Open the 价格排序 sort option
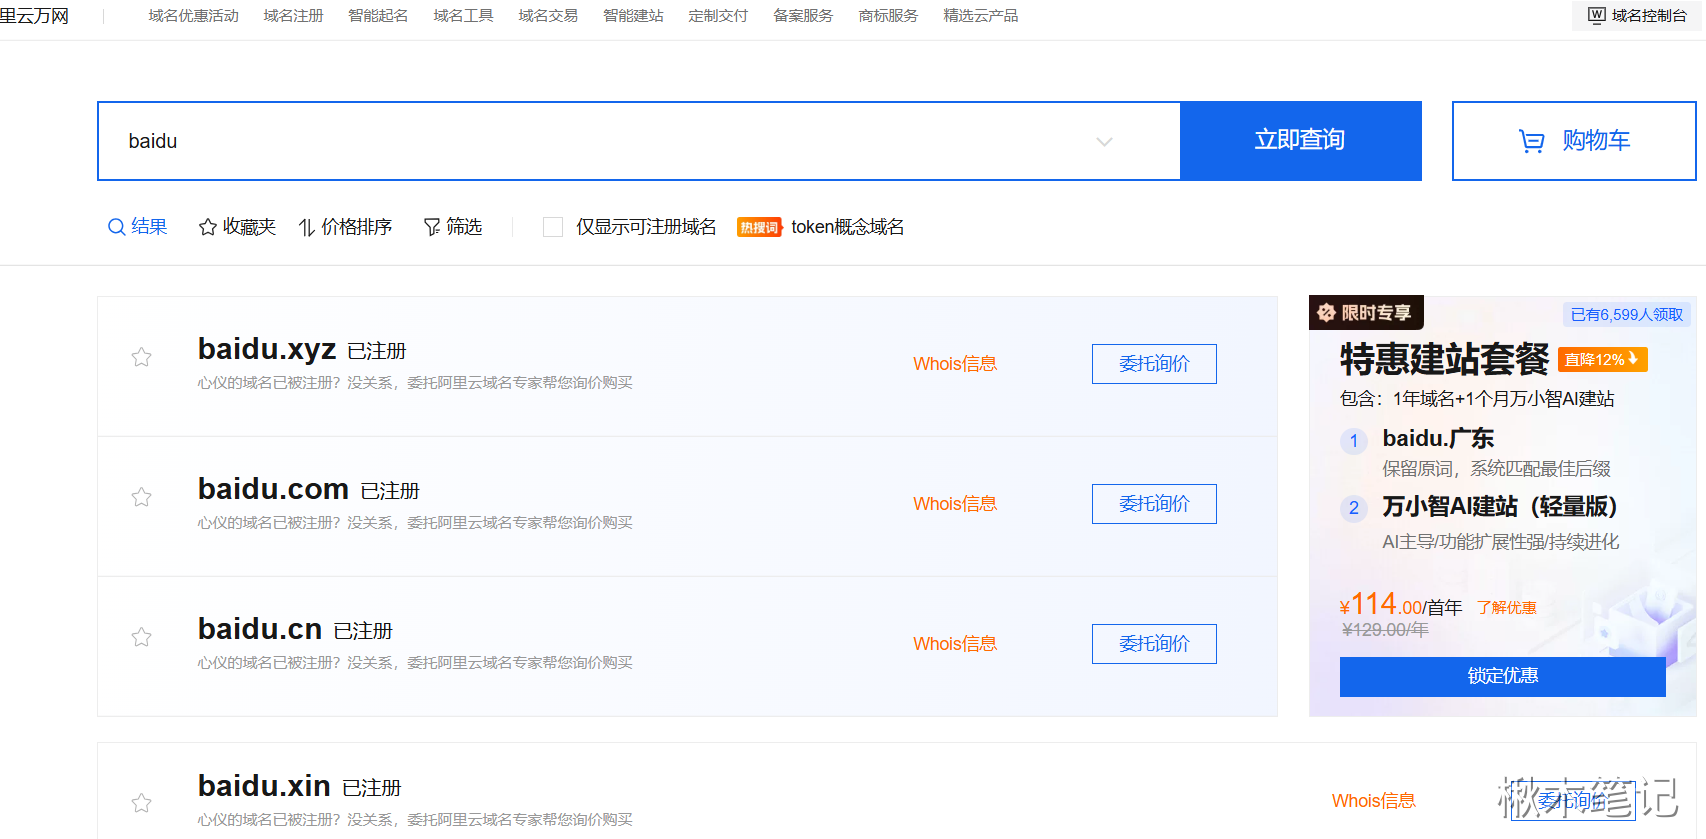Screen dimensions: 1706x839 point(345,227)
